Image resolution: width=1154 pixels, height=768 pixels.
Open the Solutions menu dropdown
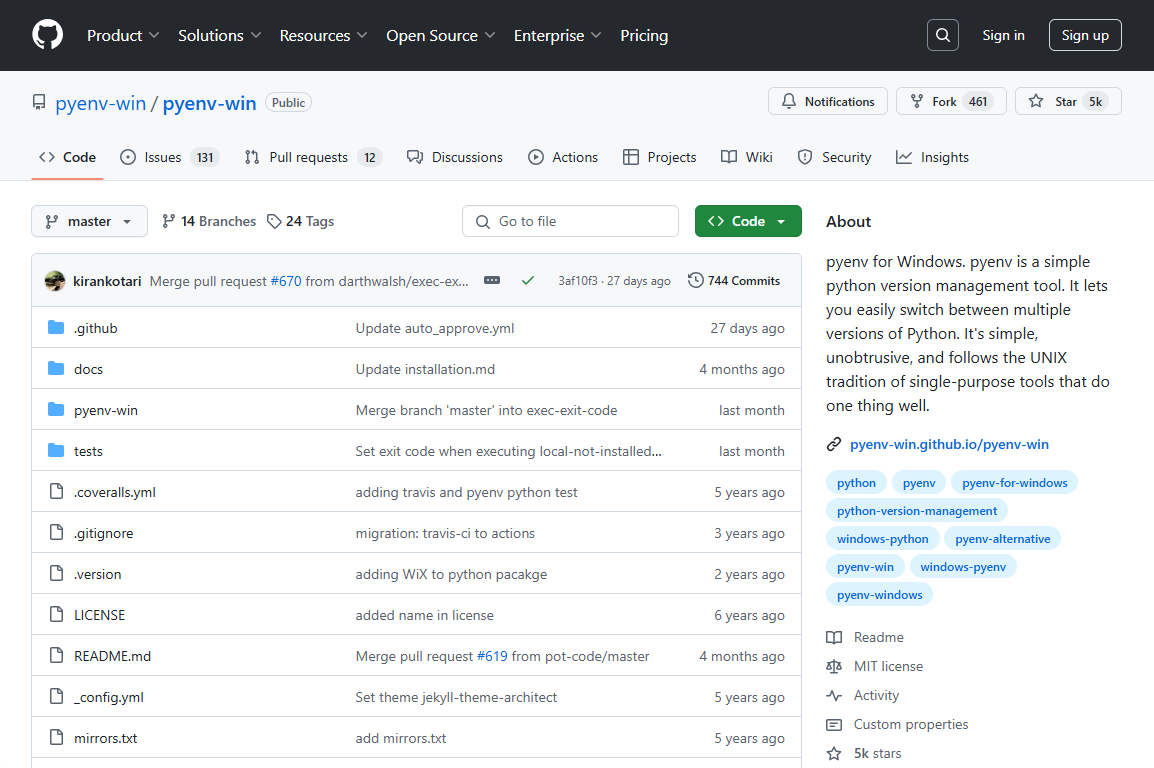(x=219, y=35)
